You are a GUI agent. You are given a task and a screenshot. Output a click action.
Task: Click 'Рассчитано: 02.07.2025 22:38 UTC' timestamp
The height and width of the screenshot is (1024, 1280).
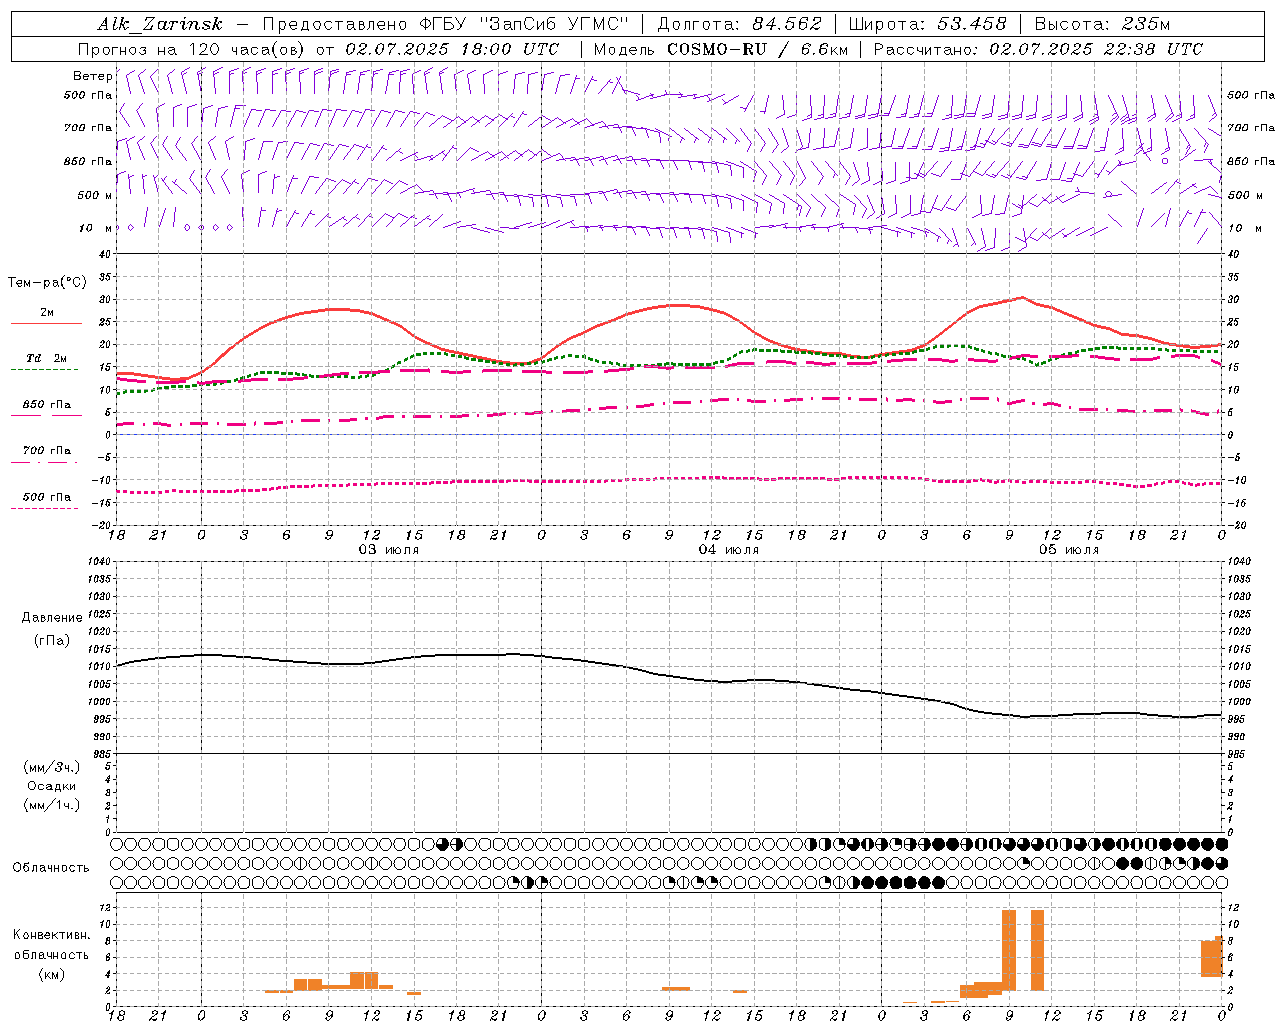1038,49
